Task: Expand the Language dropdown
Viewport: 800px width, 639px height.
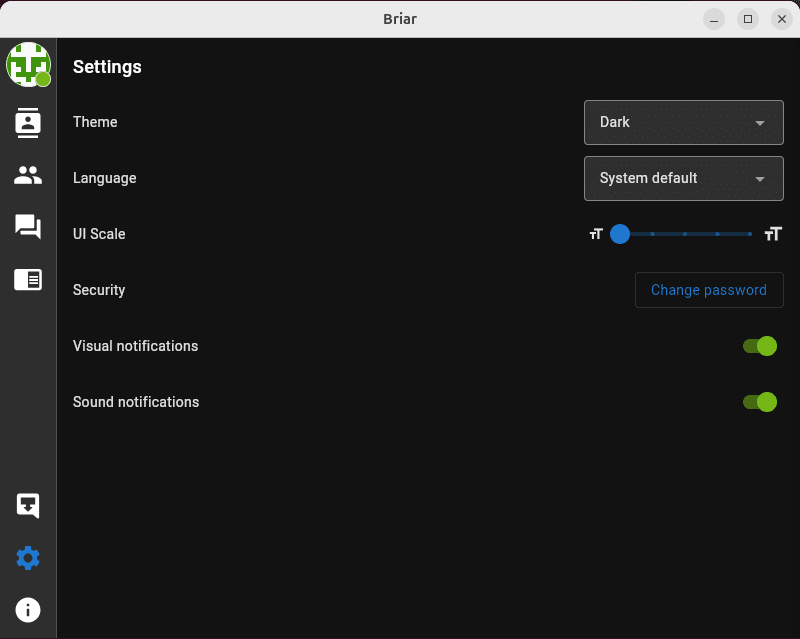Action: (683, 178)
